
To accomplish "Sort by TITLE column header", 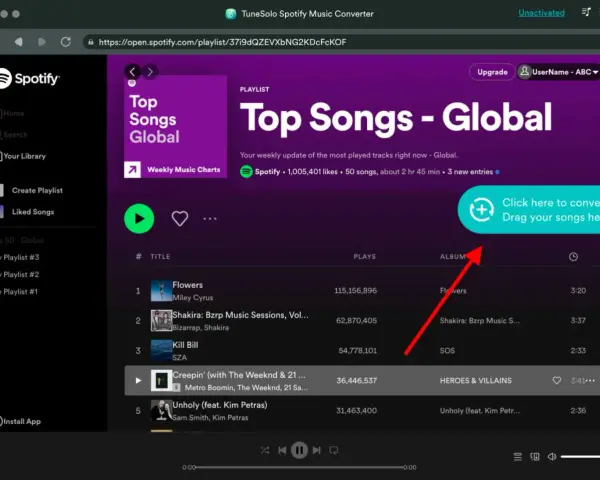I will [160, 256].
